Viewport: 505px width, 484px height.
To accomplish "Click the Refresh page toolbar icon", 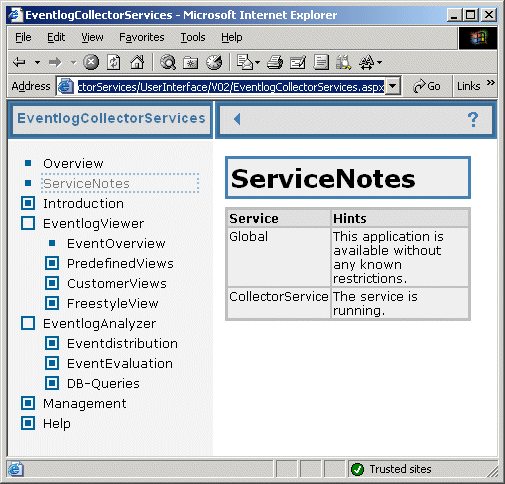I will [113, 62].
